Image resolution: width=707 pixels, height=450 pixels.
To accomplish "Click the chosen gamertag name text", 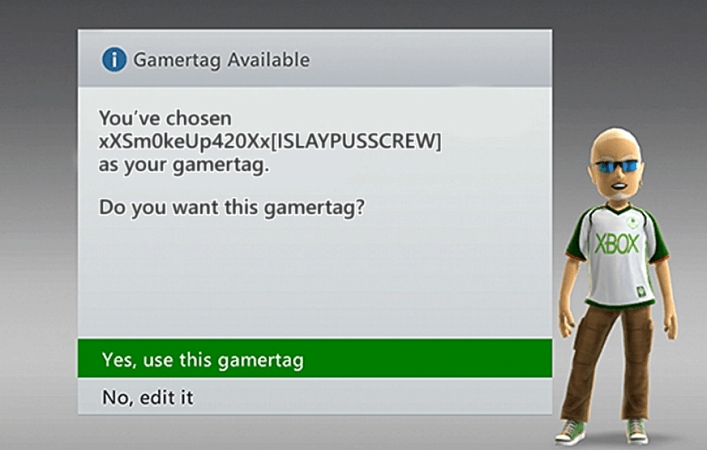I will pos(270,142).
